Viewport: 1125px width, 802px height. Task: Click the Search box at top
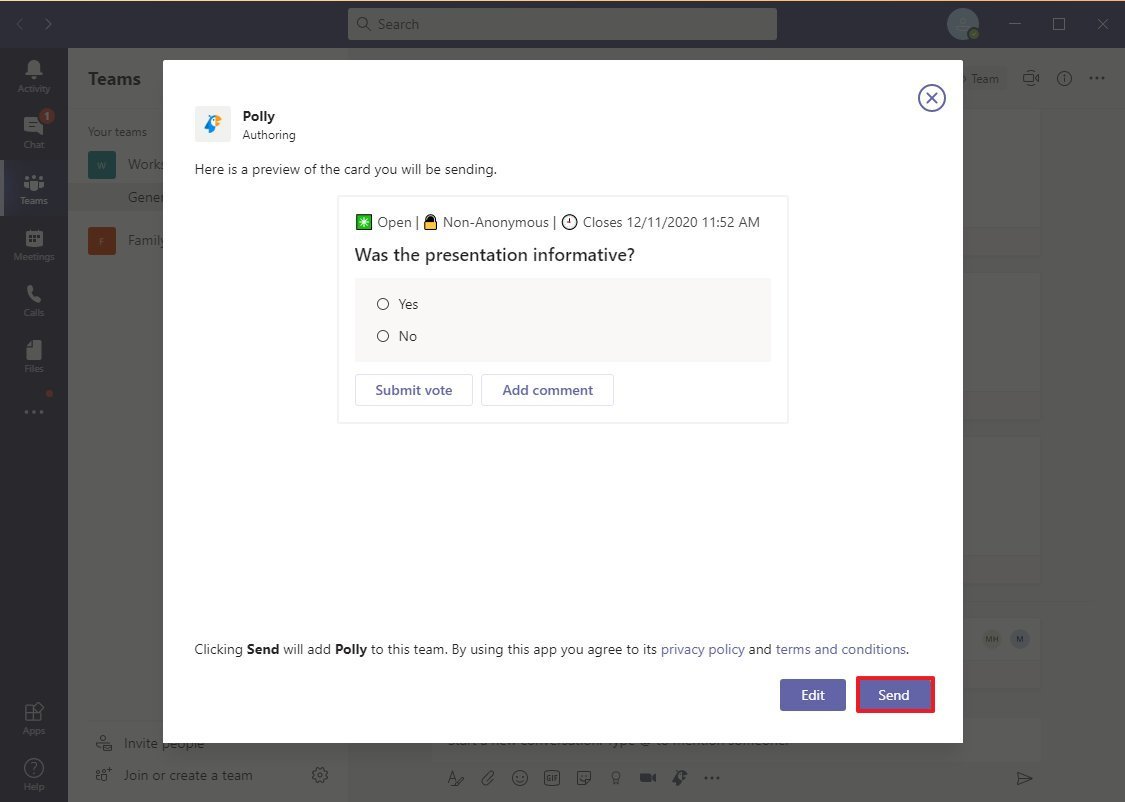click(x=562, y=24)
